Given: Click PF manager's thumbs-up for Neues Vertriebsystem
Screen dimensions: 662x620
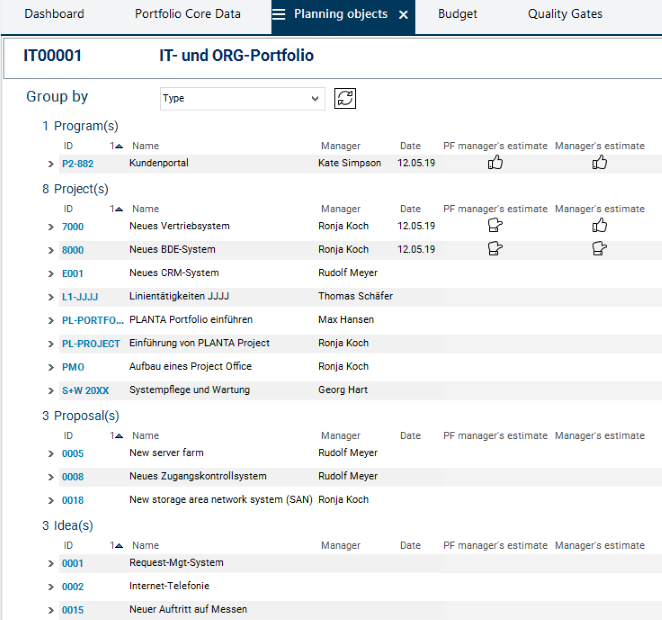Looking at the screenshot, I should coord(495,226).
